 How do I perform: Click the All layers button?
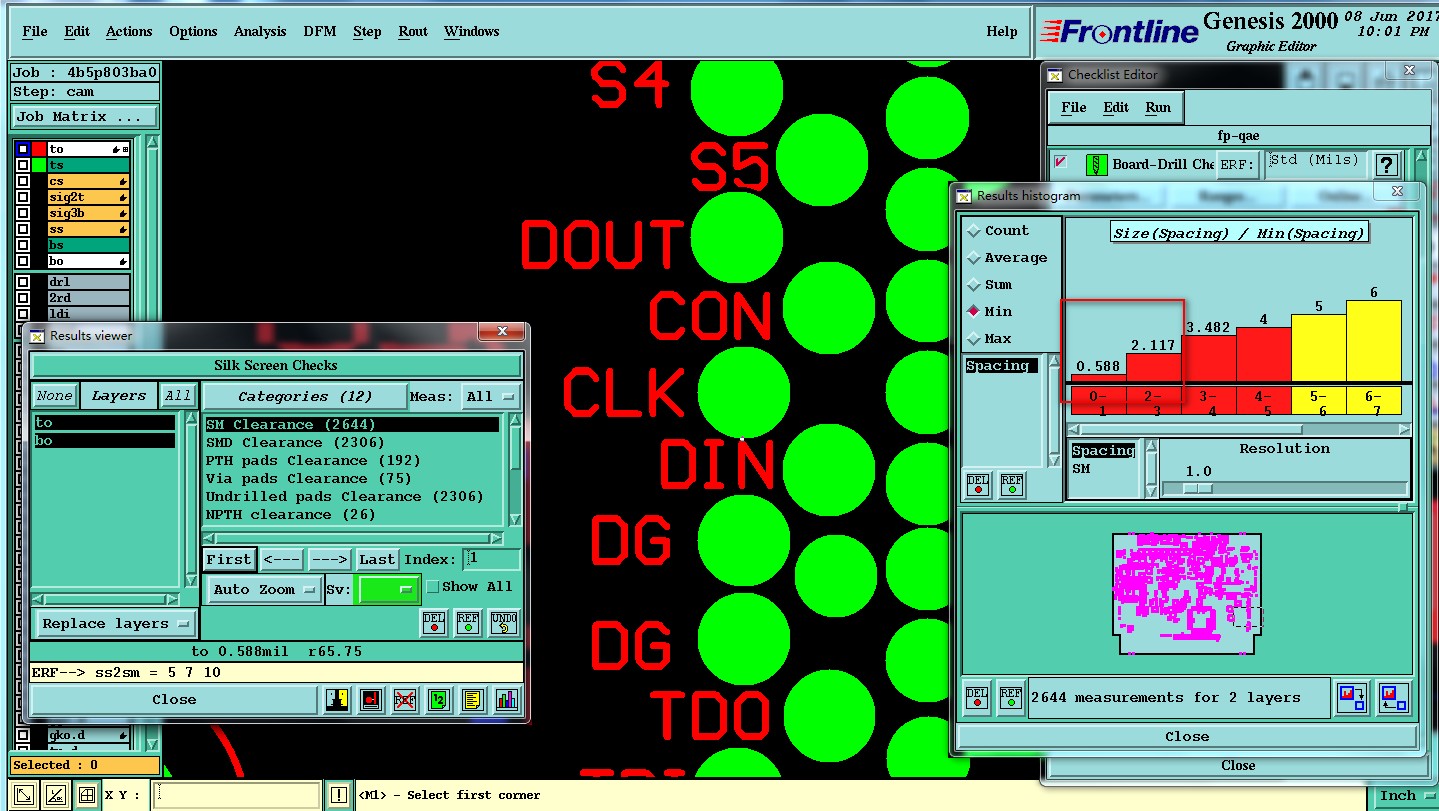pos(178,396)
